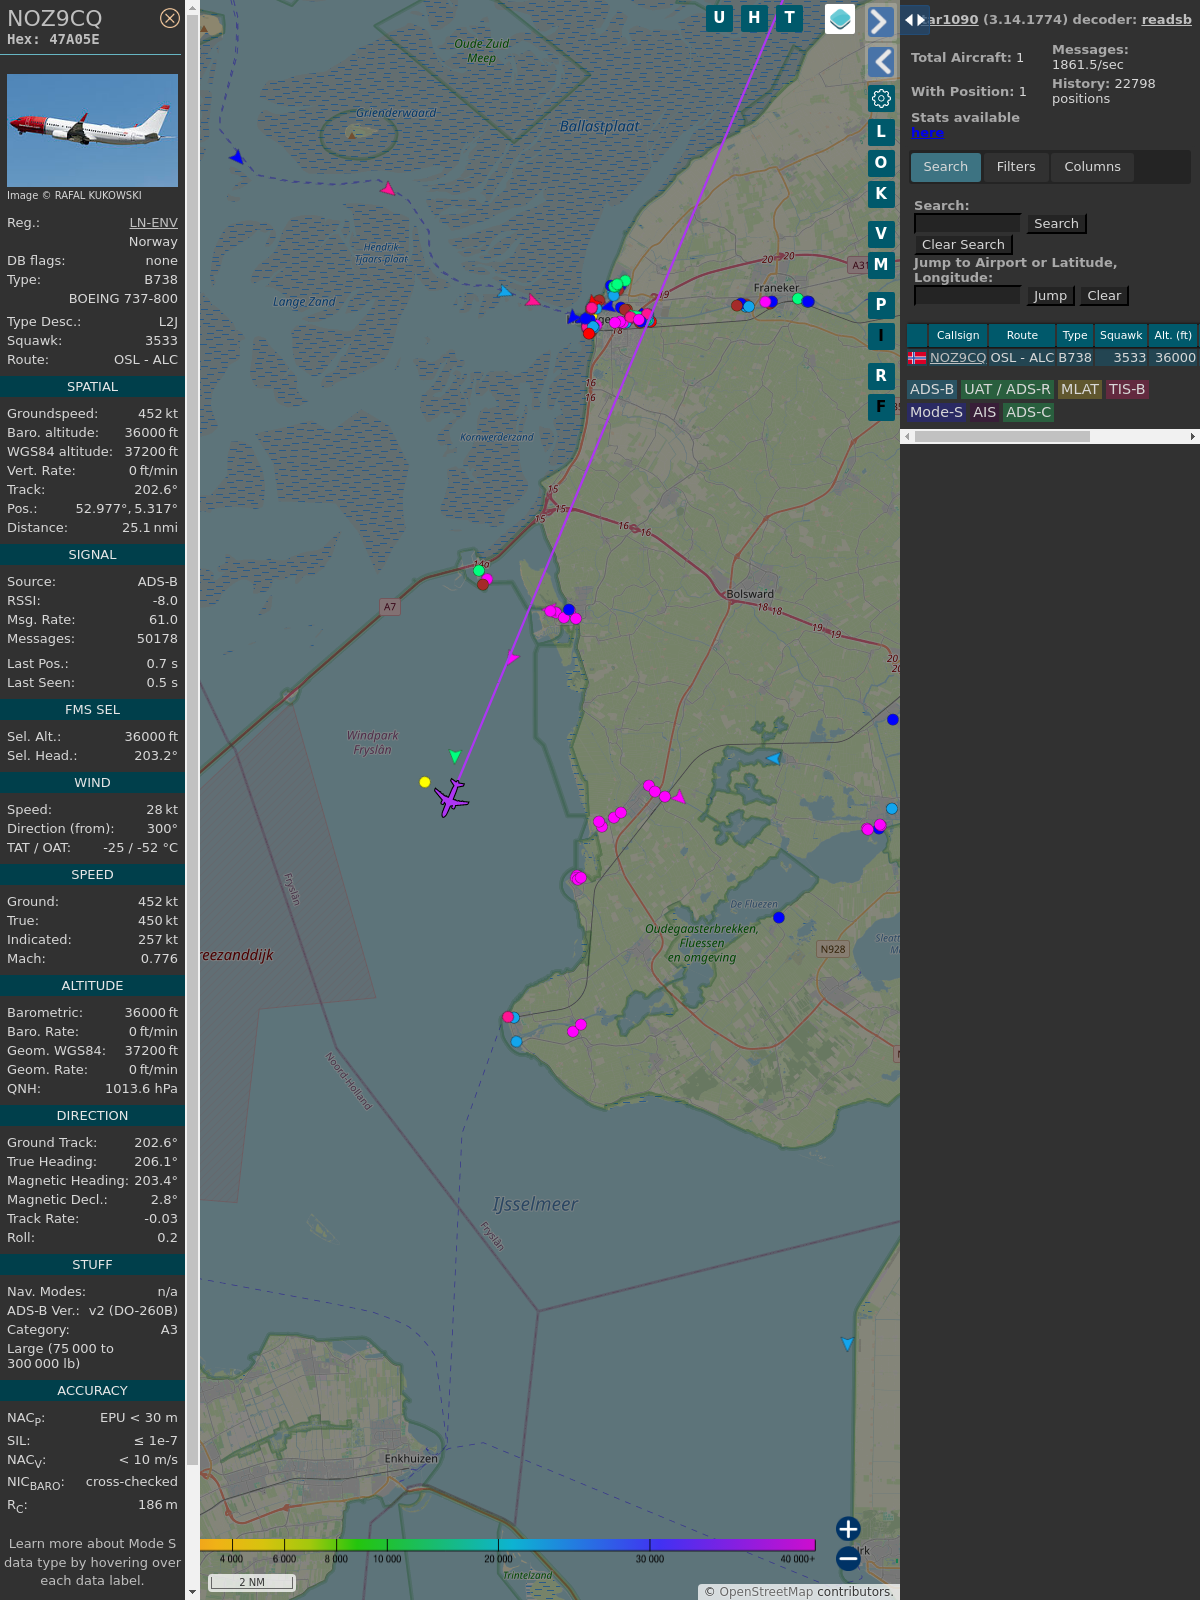Click the Jump to Airport input field
The image size is (1200, 1600).
967,295
